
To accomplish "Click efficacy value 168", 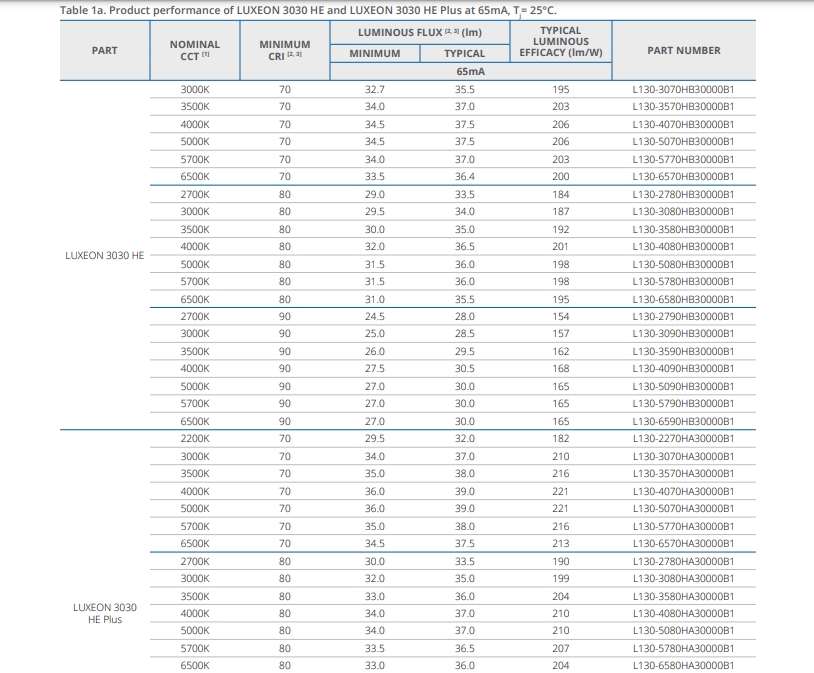I will tap(561, 368).
